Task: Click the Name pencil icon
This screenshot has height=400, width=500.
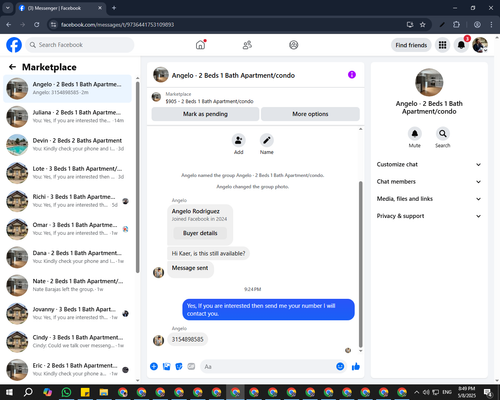Action: (267, 140)
